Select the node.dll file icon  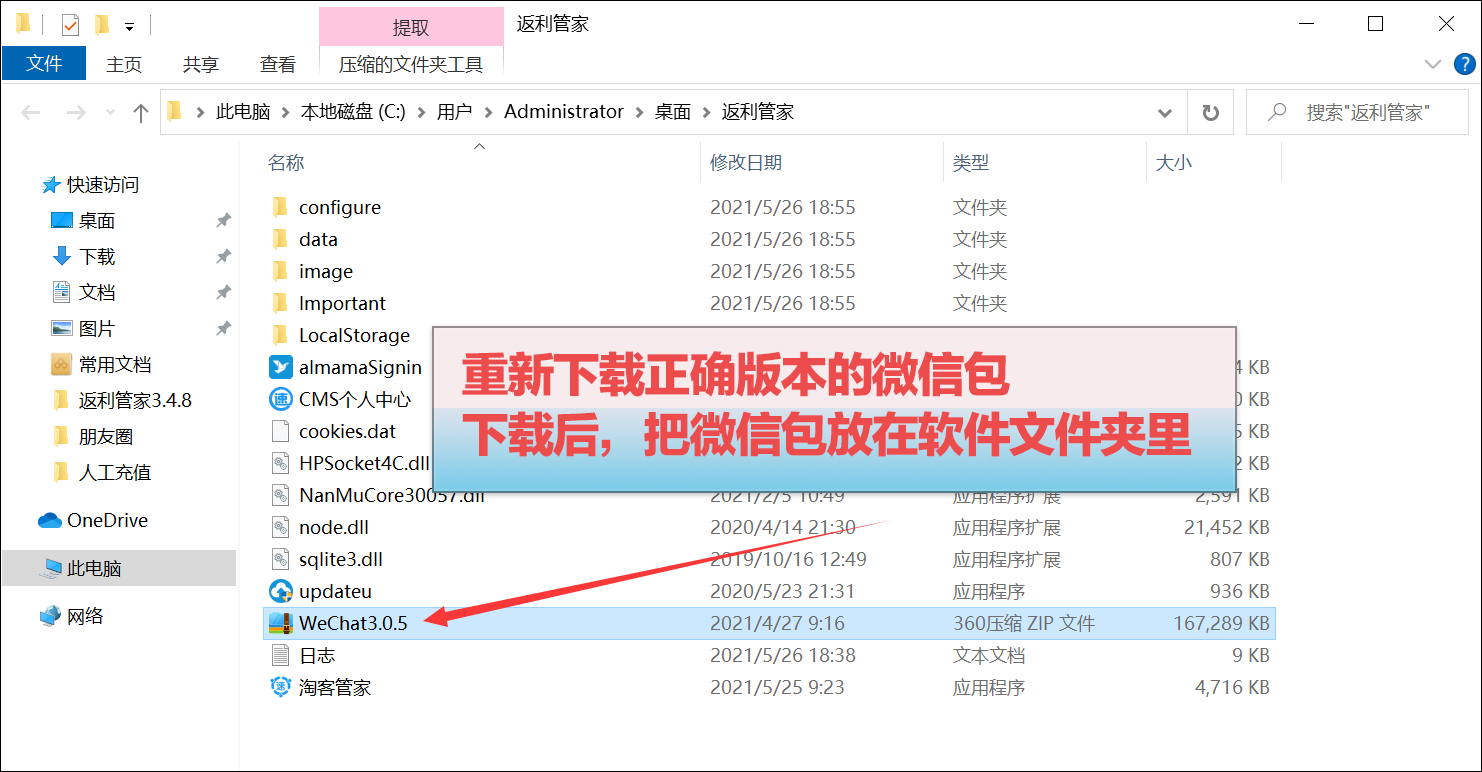[x=280, y=527]
